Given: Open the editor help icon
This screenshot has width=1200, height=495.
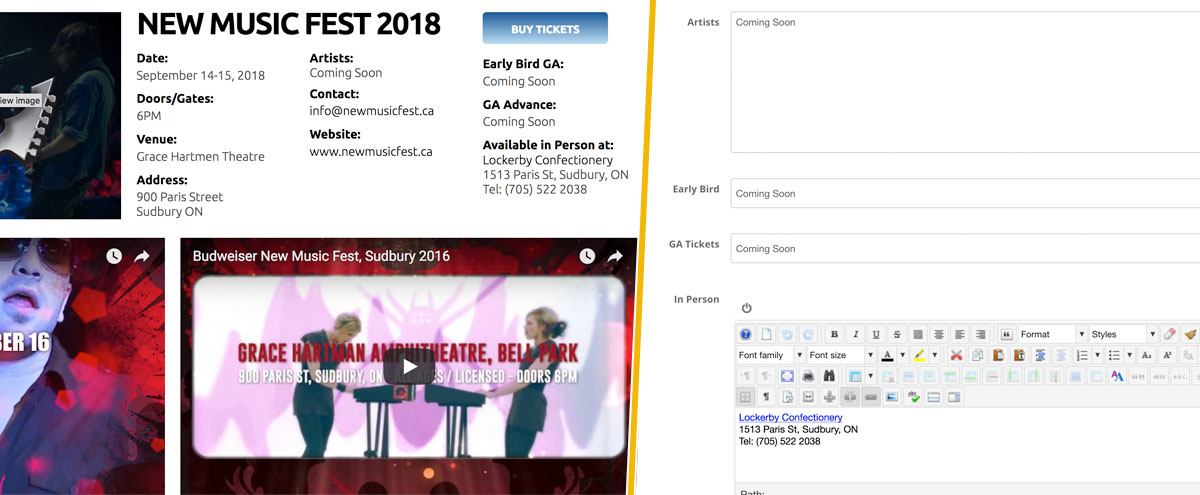Looking at the screenshot, I should tap(745, 334).
